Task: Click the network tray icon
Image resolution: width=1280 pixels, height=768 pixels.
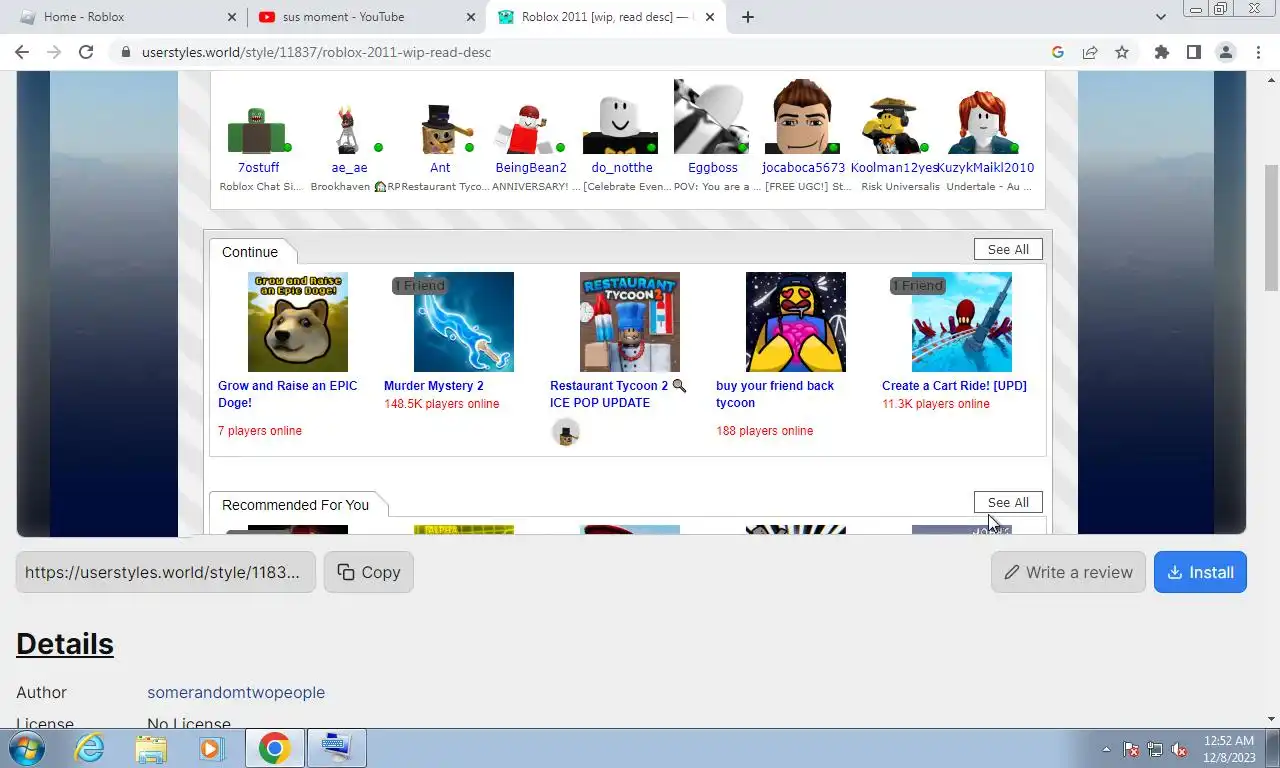Action: click(x=1155, y=749)
